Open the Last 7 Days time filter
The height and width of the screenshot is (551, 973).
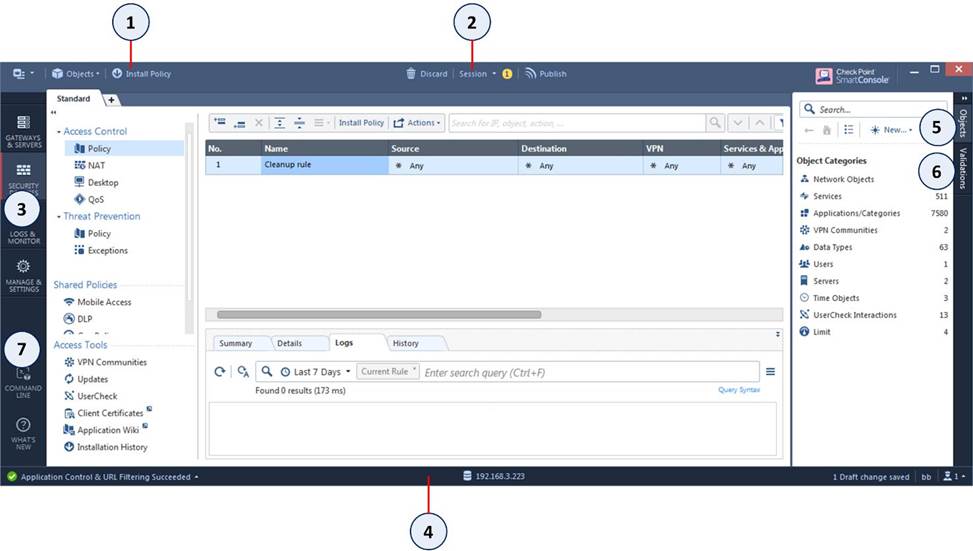tap(314, 372)
